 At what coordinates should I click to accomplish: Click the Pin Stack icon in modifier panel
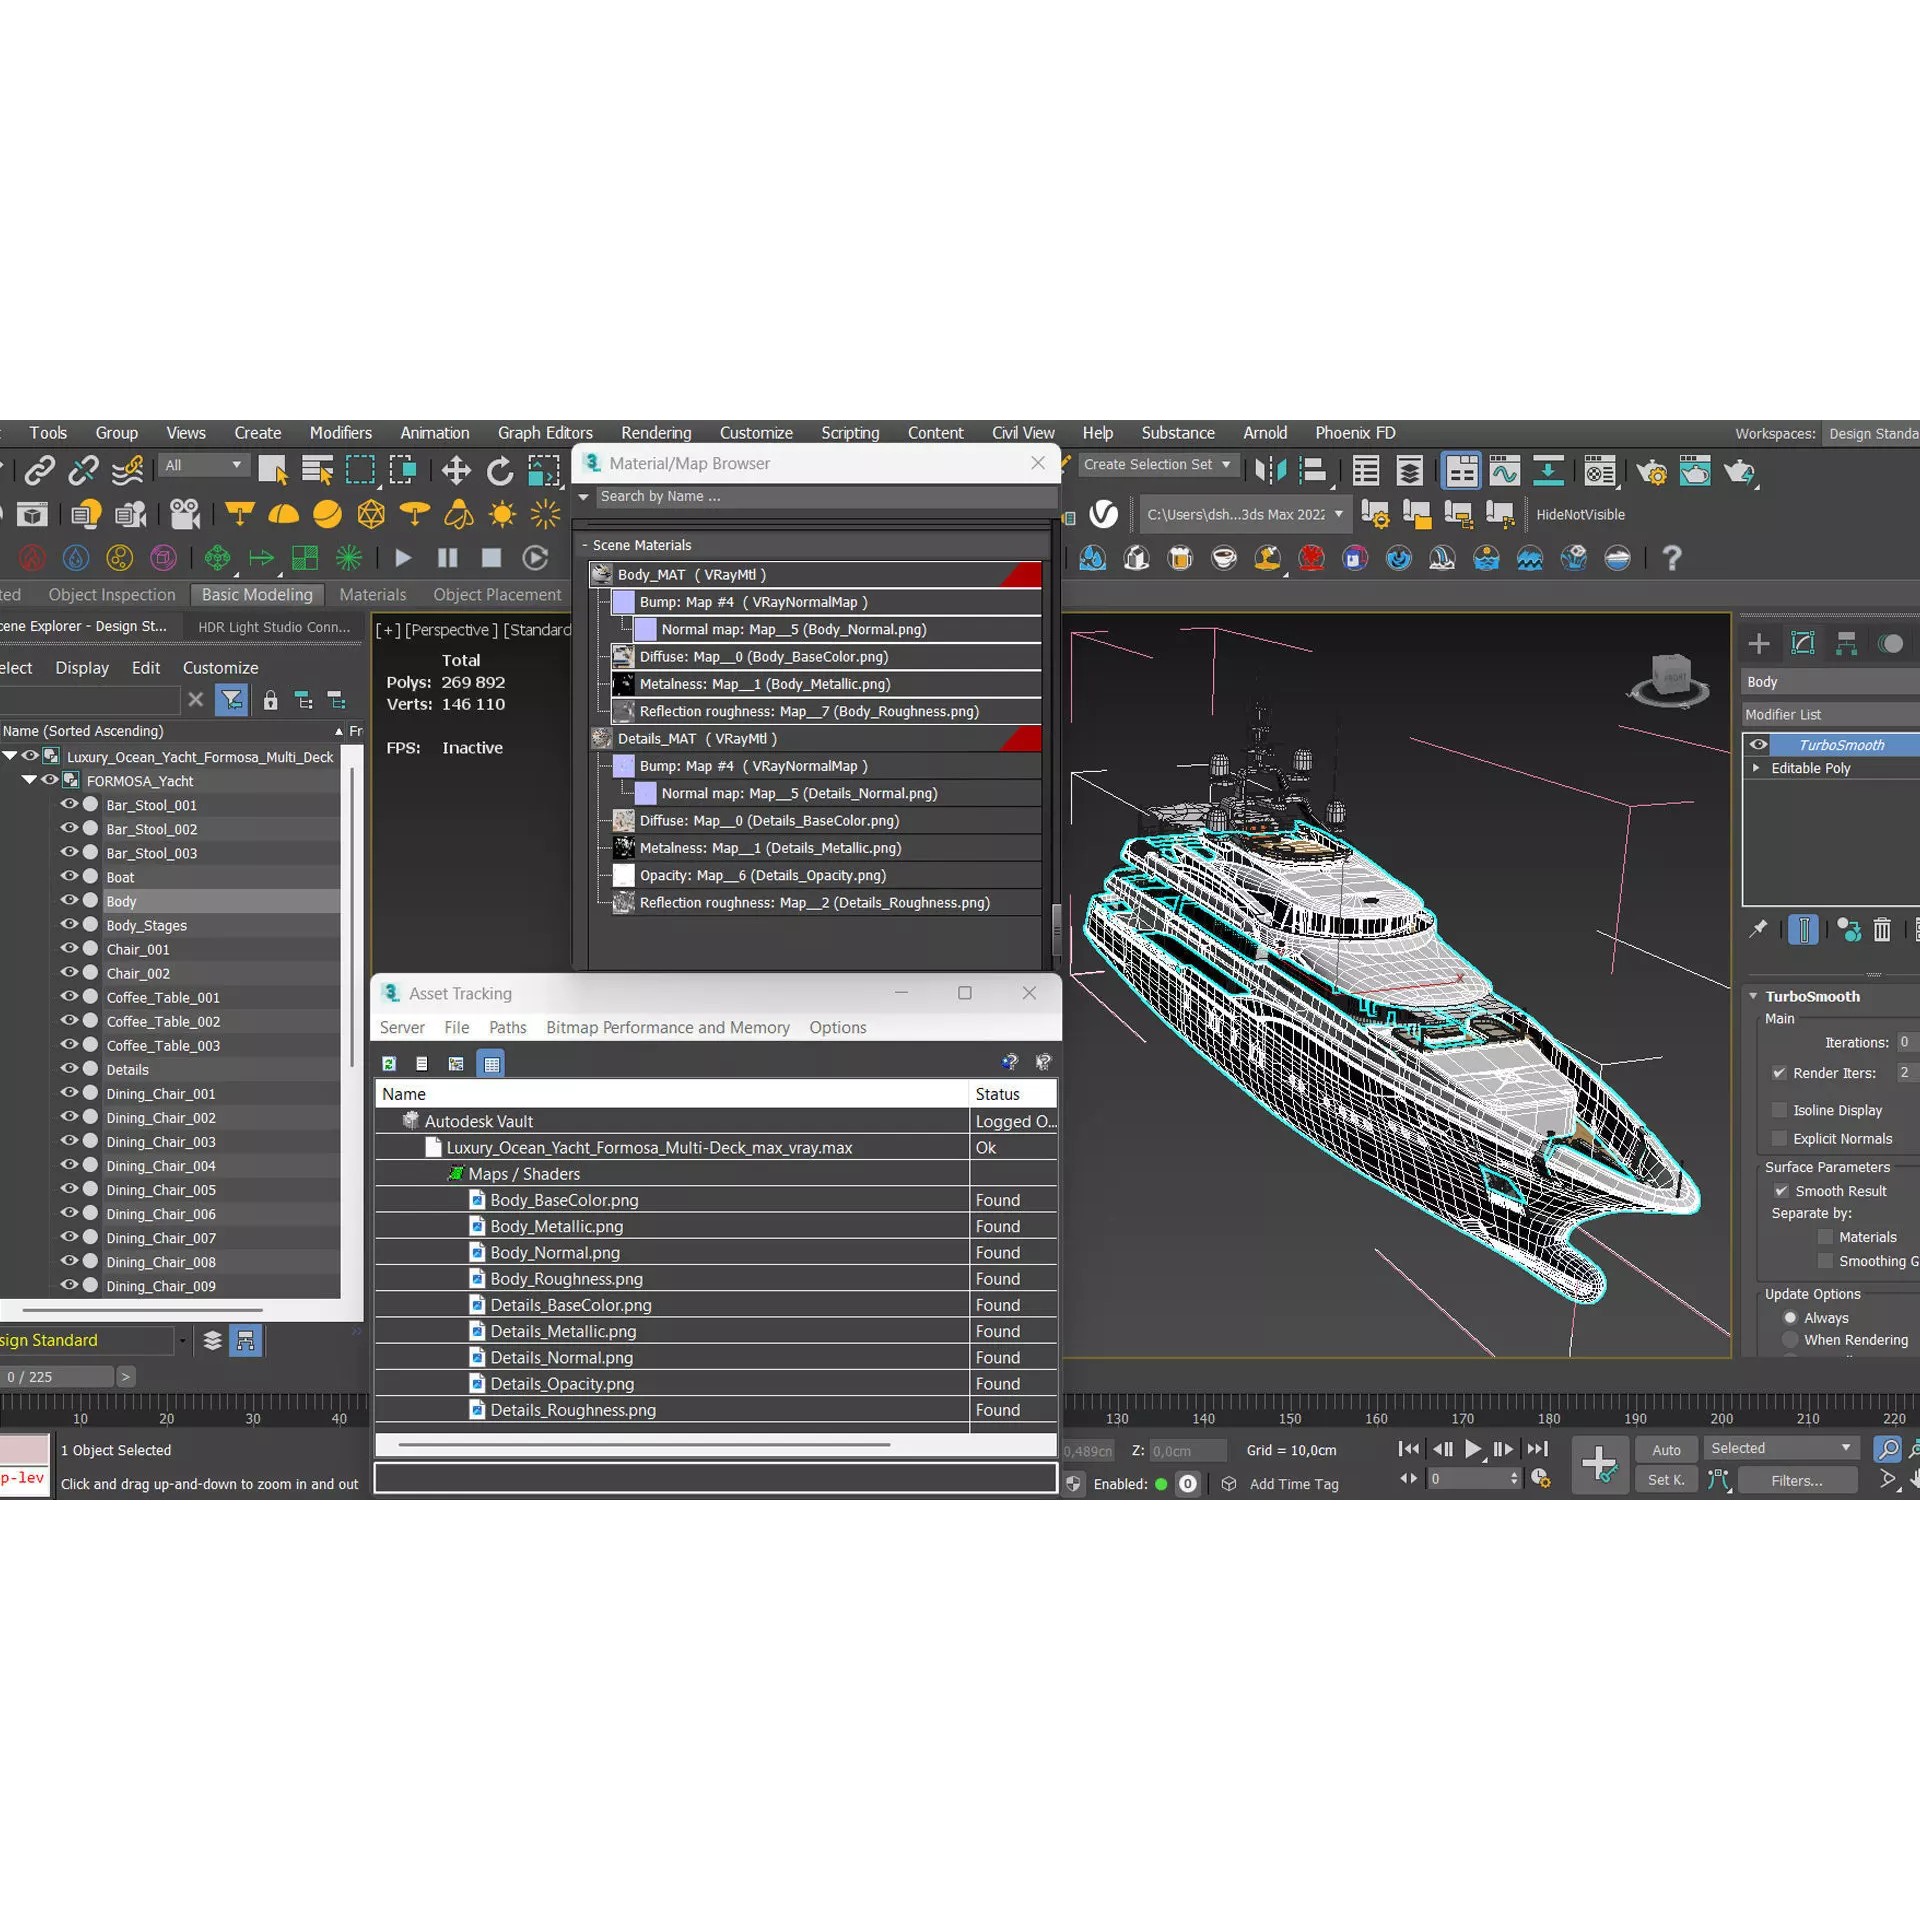[1758, 929]
